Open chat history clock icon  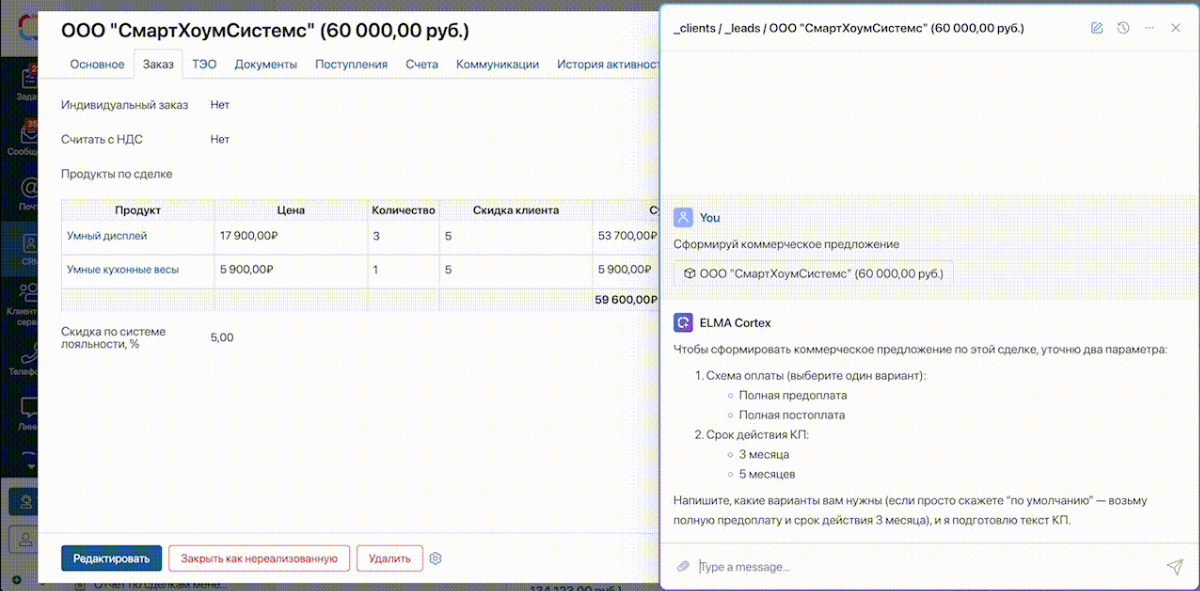click(1123, 28)
